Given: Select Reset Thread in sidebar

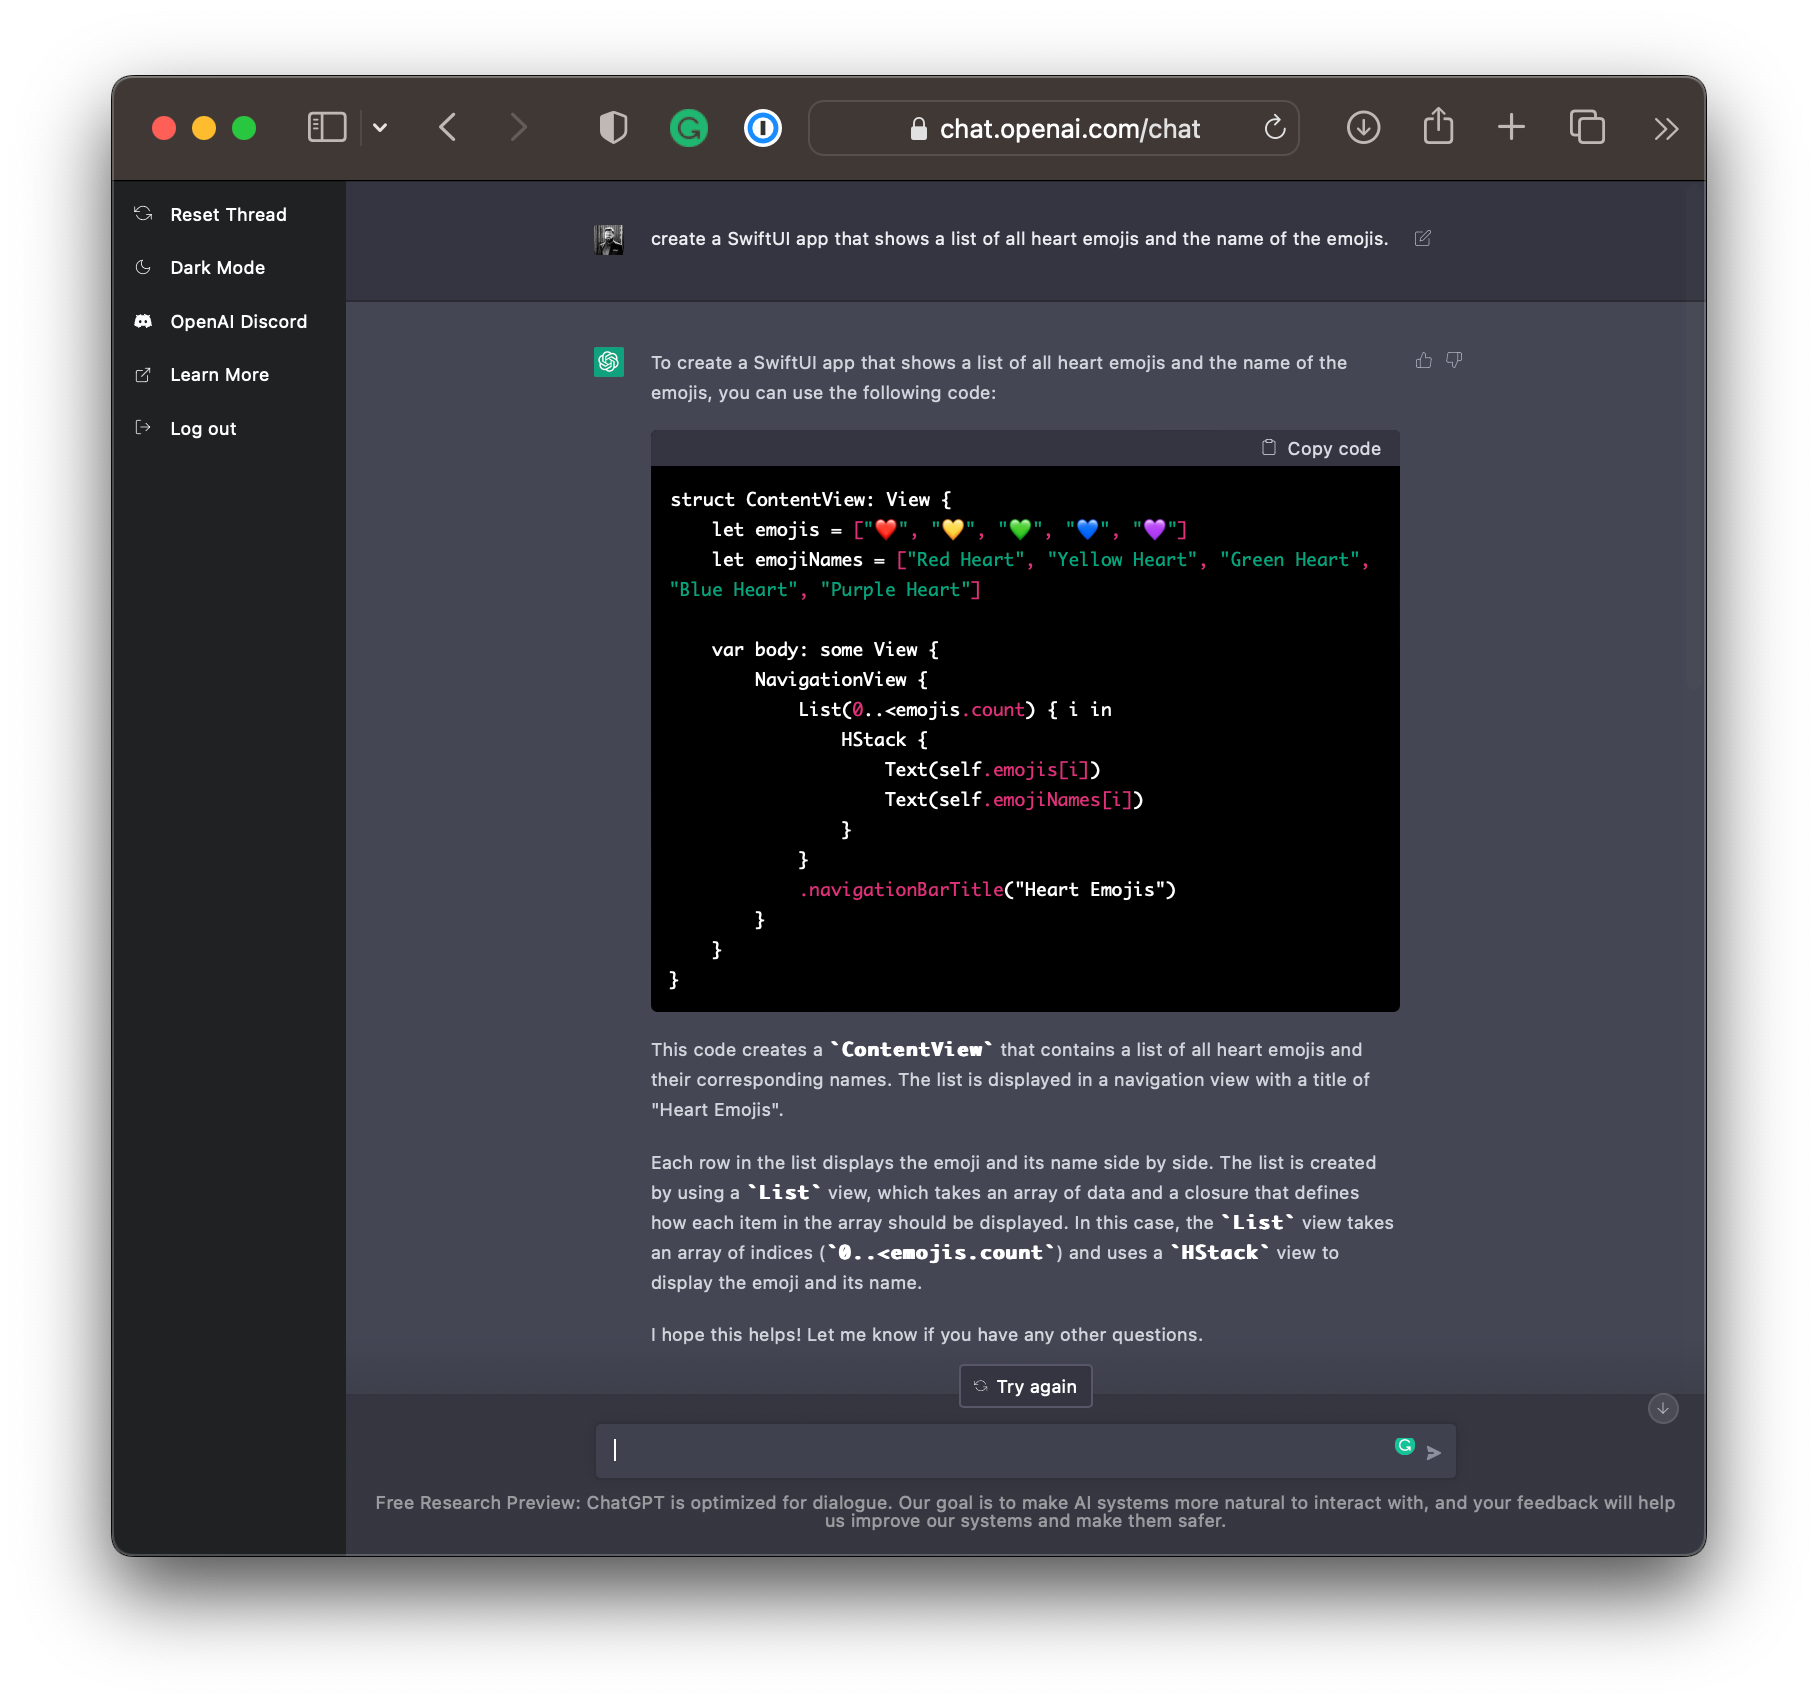Looking at the screenshot, I should [x=228, y=215].
